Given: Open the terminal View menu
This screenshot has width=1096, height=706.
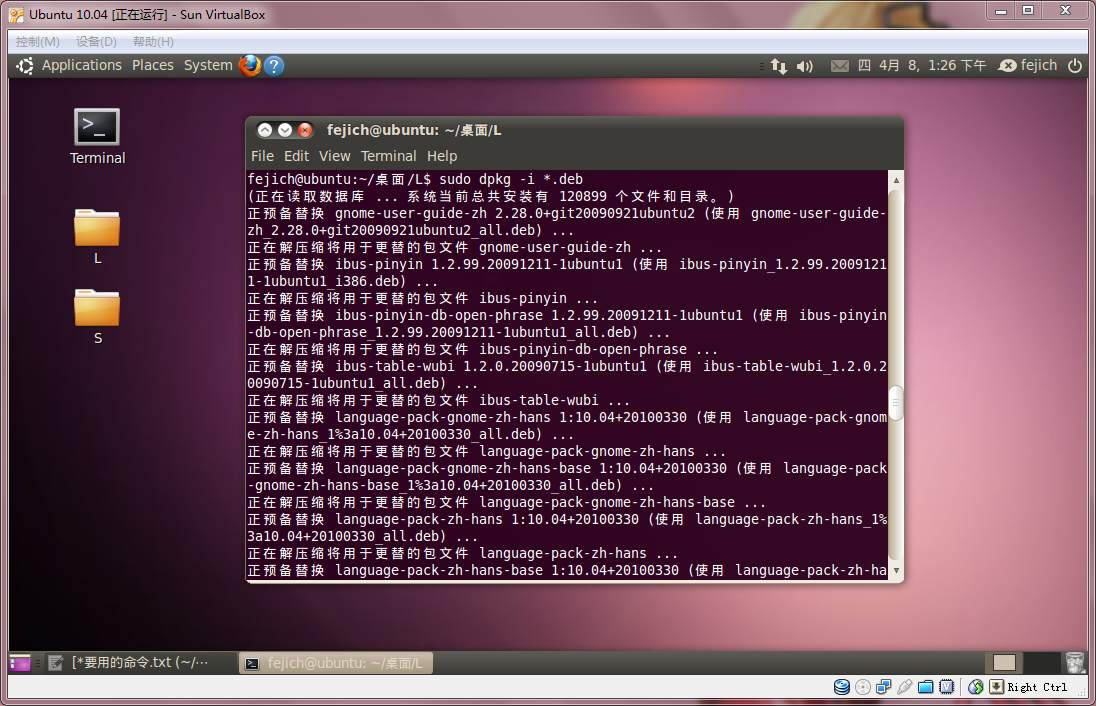Looking at the screenshot, I should pos(335,157).
